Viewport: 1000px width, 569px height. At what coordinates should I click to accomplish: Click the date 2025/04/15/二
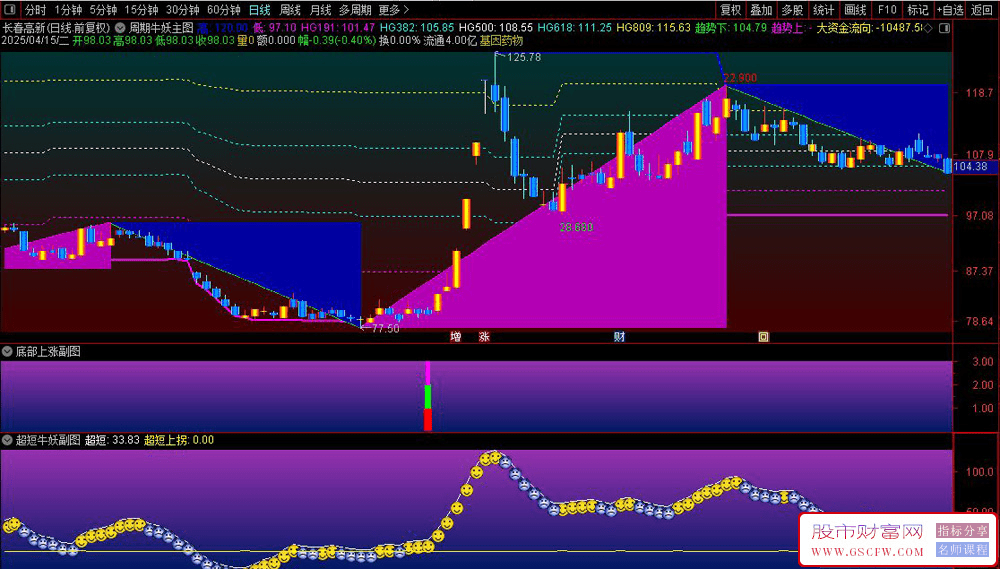(36, 40)
